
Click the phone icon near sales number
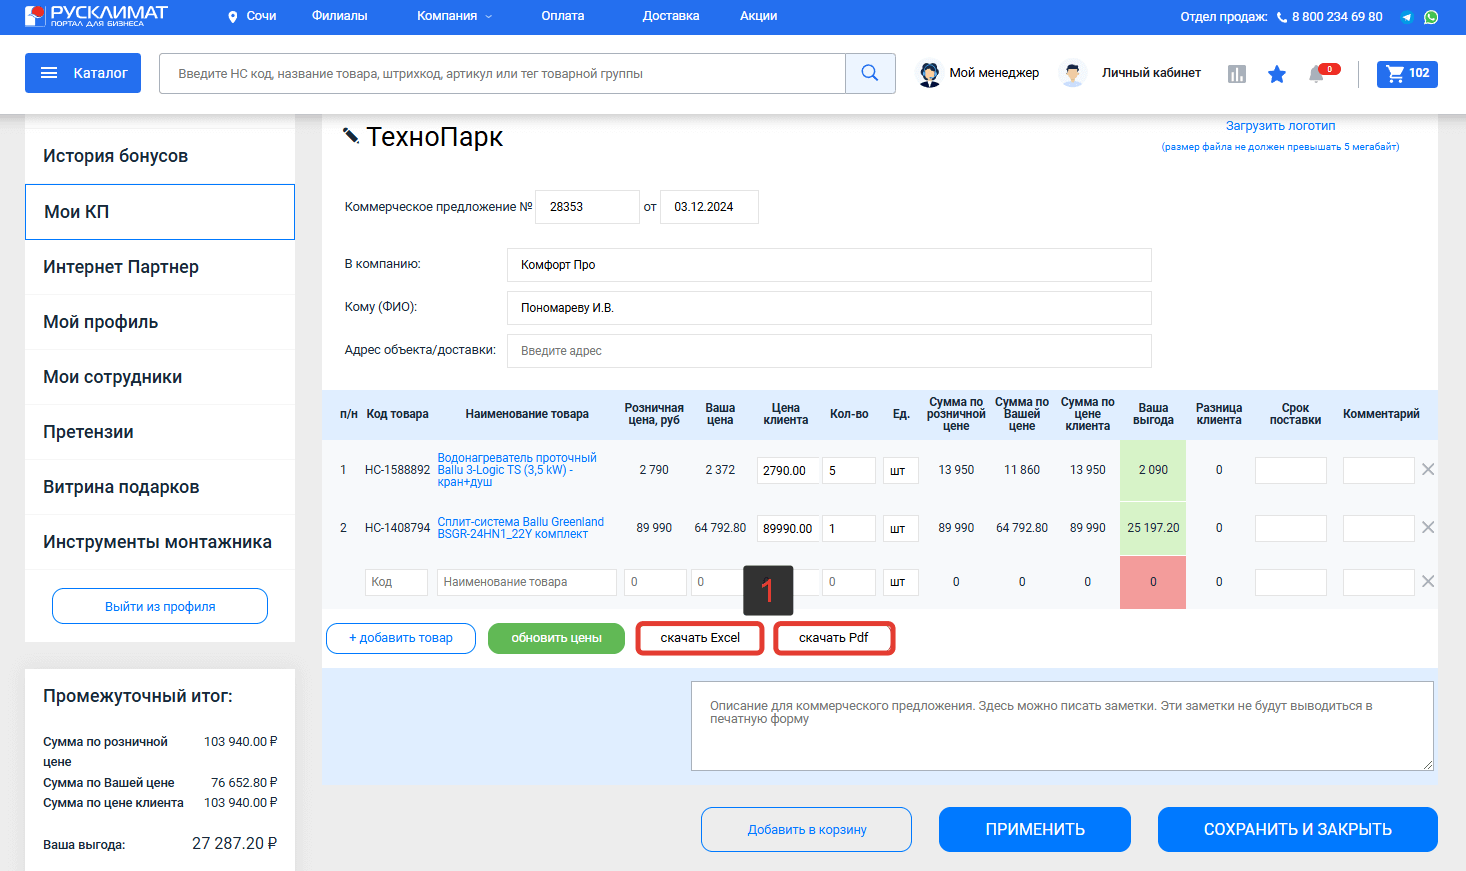pos(1282,17)
